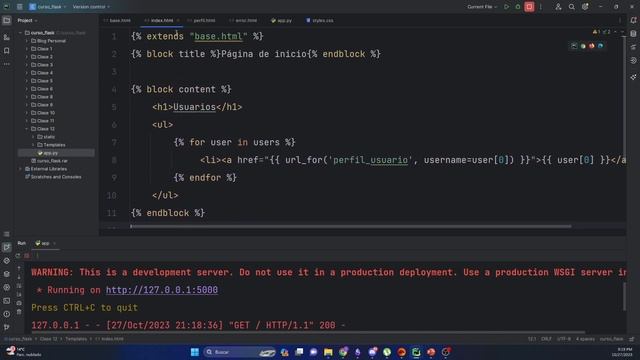Open the Run tool window icon in the left sidebar
Viewport: 640px width, 360px height.
(7, 247)
